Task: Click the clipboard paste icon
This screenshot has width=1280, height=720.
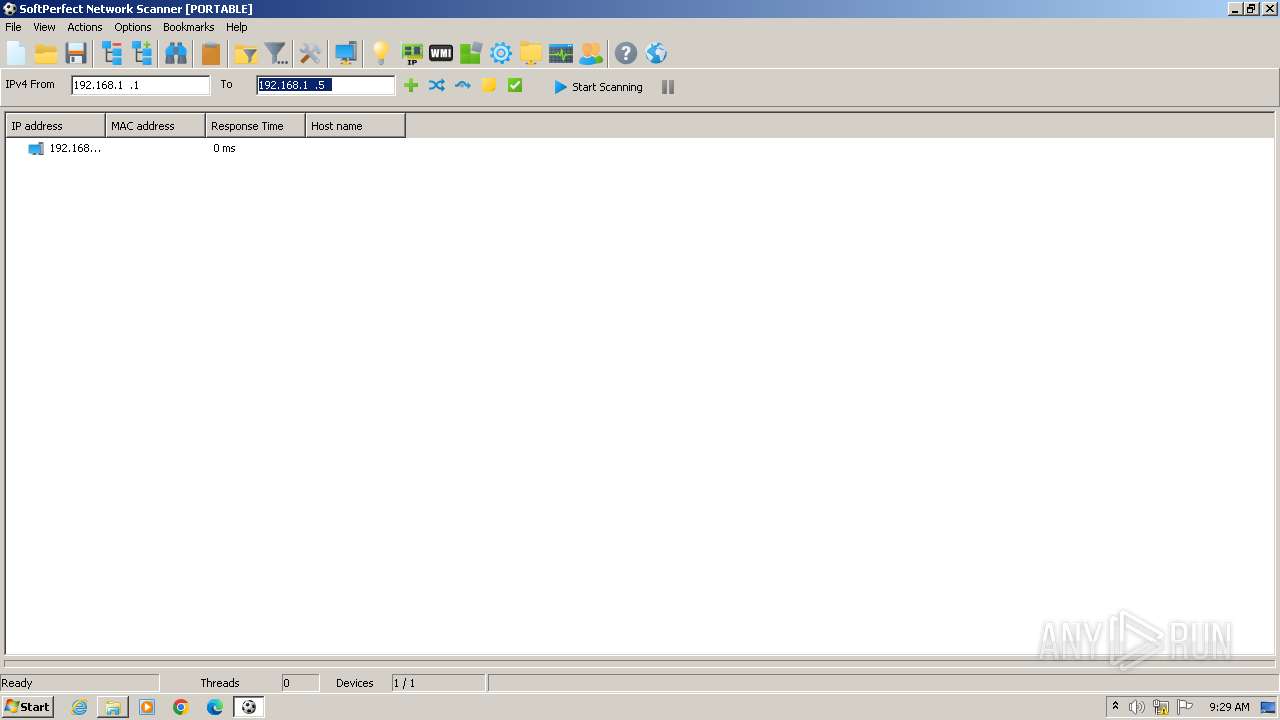Action: click(211, 53)
